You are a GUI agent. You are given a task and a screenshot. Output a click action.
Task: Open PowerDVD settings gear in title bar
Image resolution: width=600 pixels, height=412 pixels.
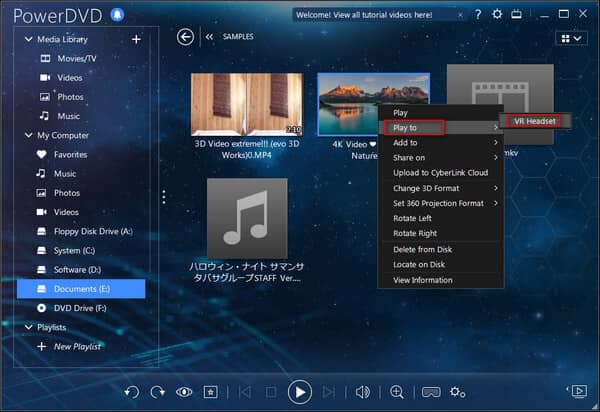497,15
